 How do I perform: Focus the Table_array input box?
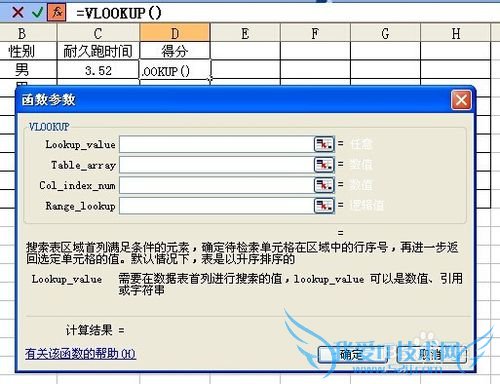217,165
